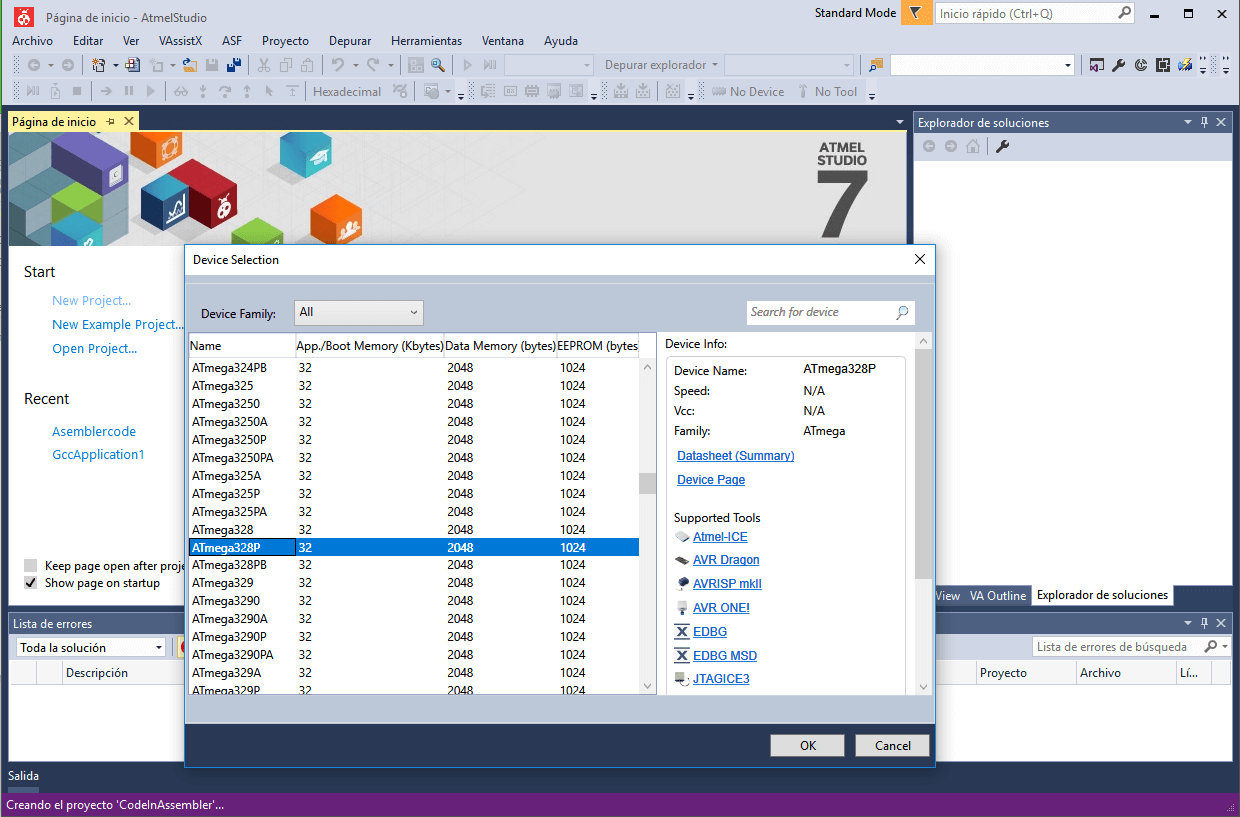Click the Name column header in device list
Screen dimensions: 1240x817
241,345
